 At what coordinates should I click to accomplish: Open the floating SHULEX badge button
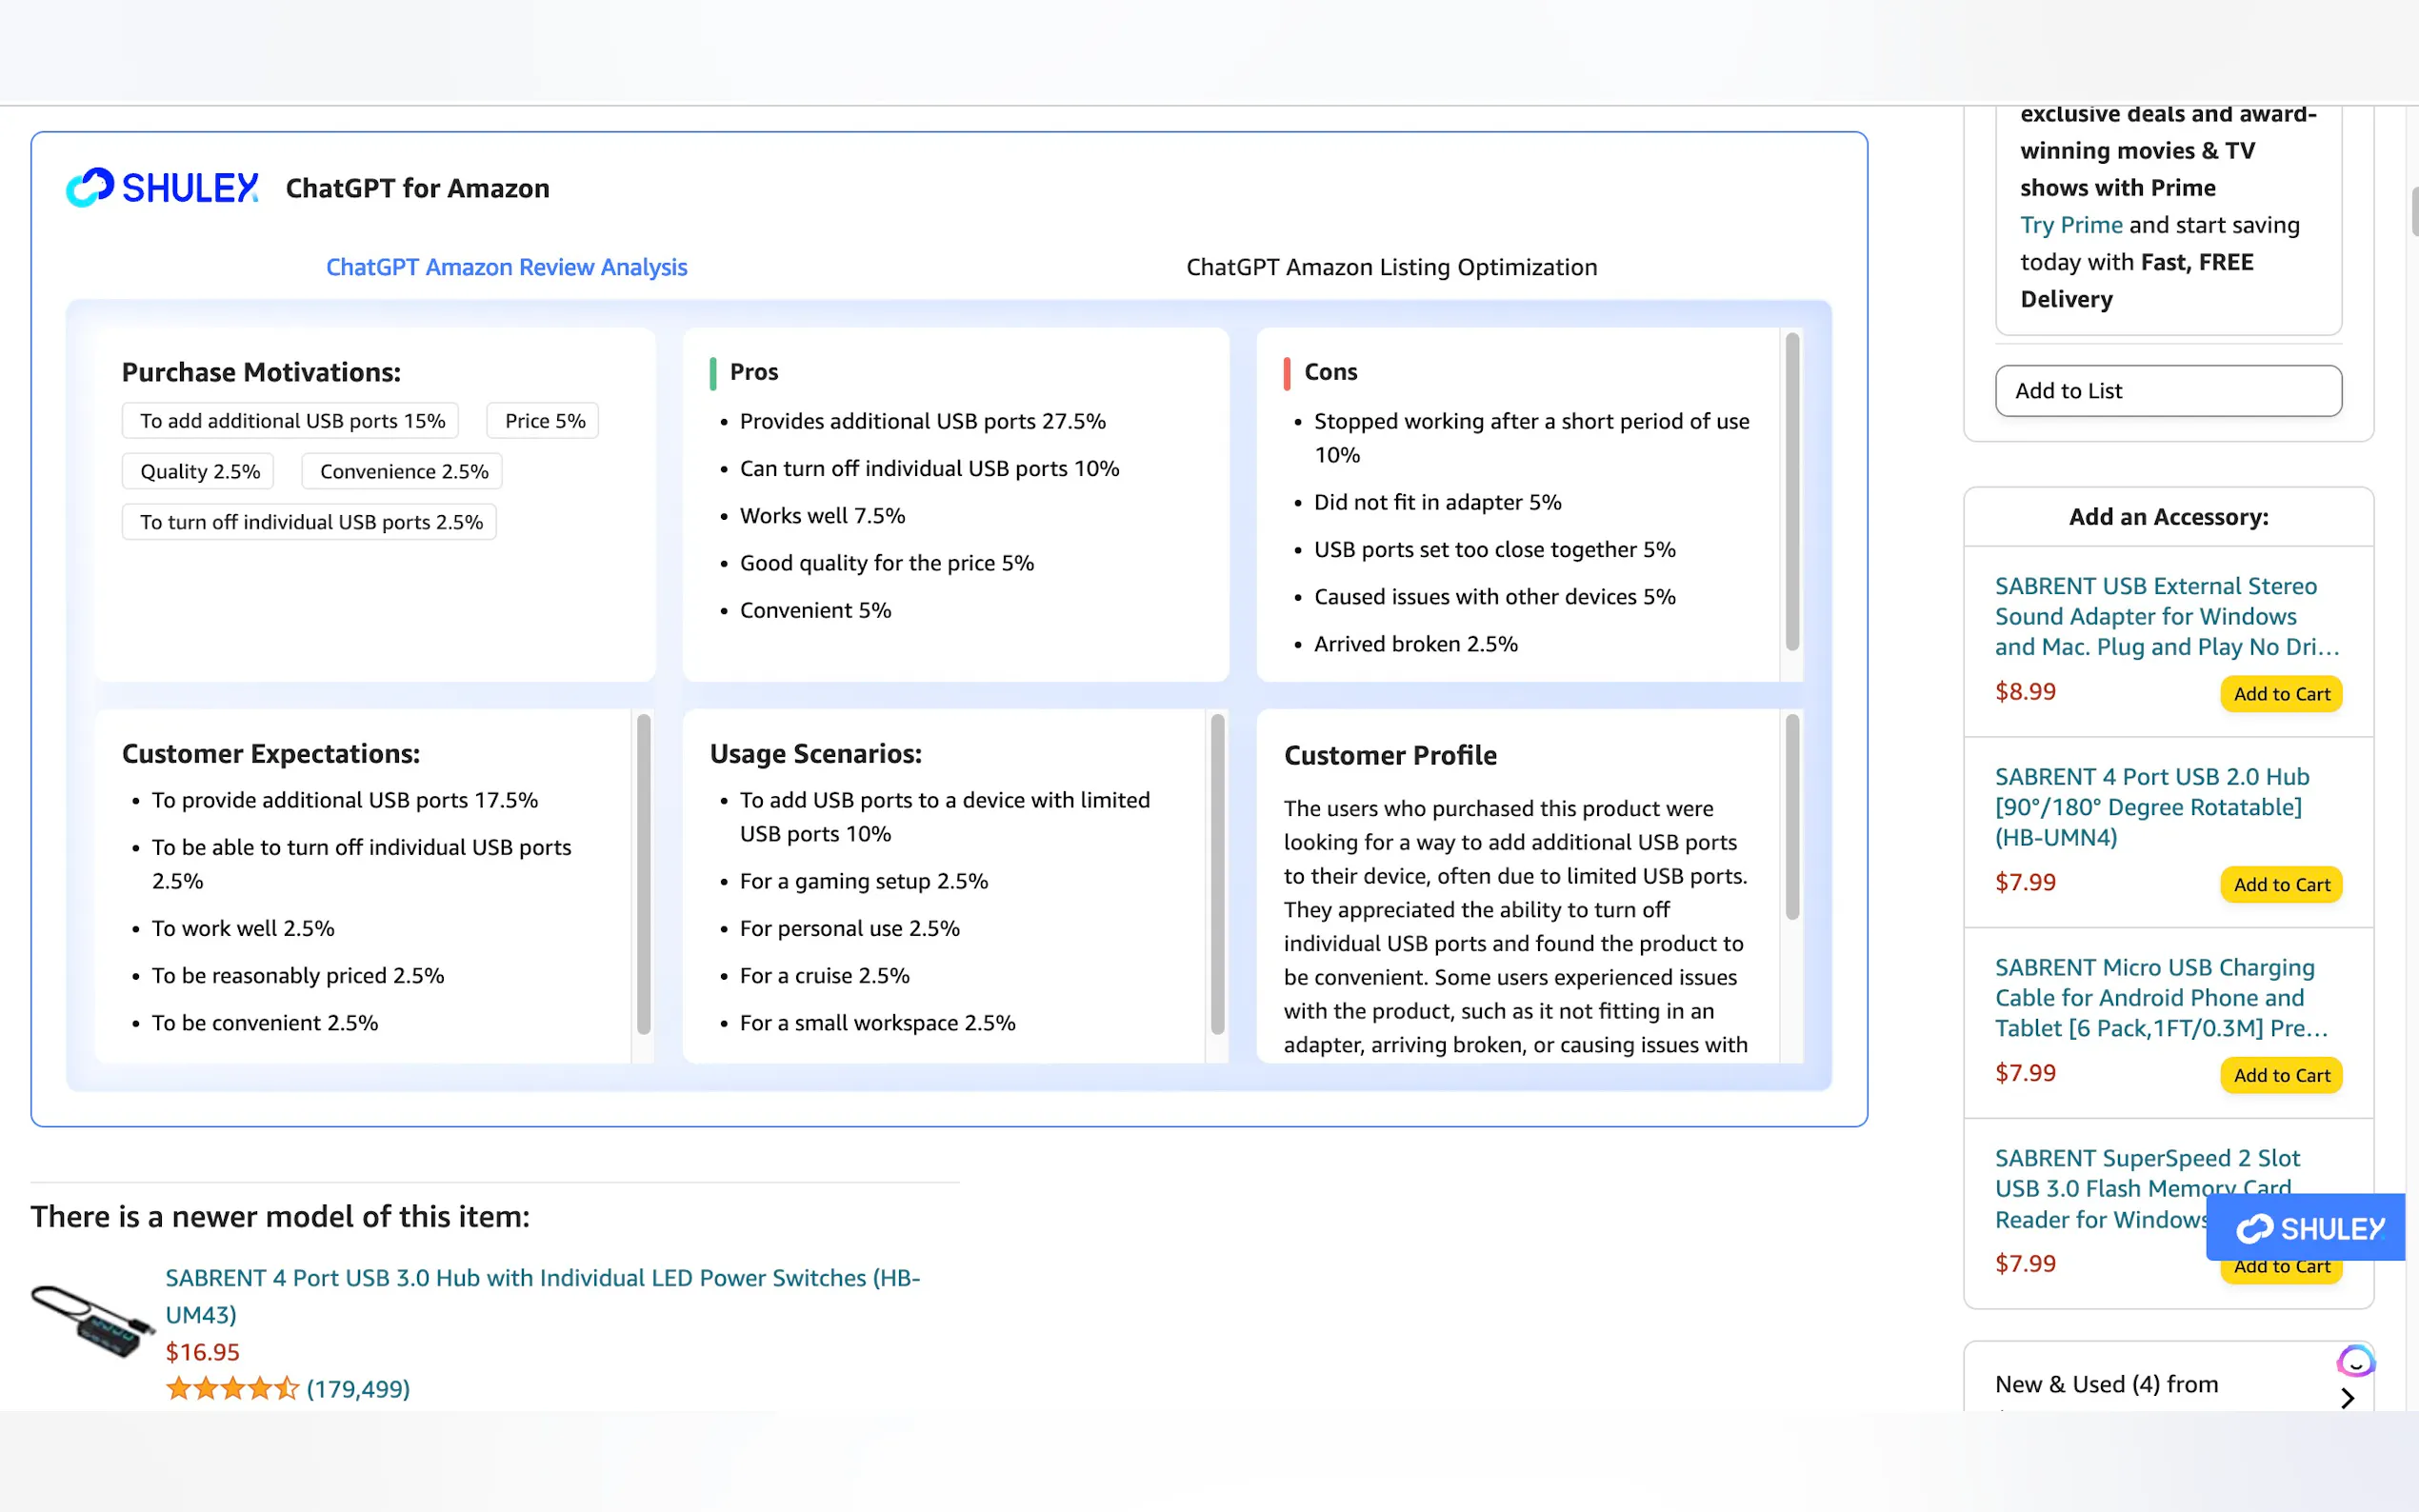[x=2305, y=1227]
